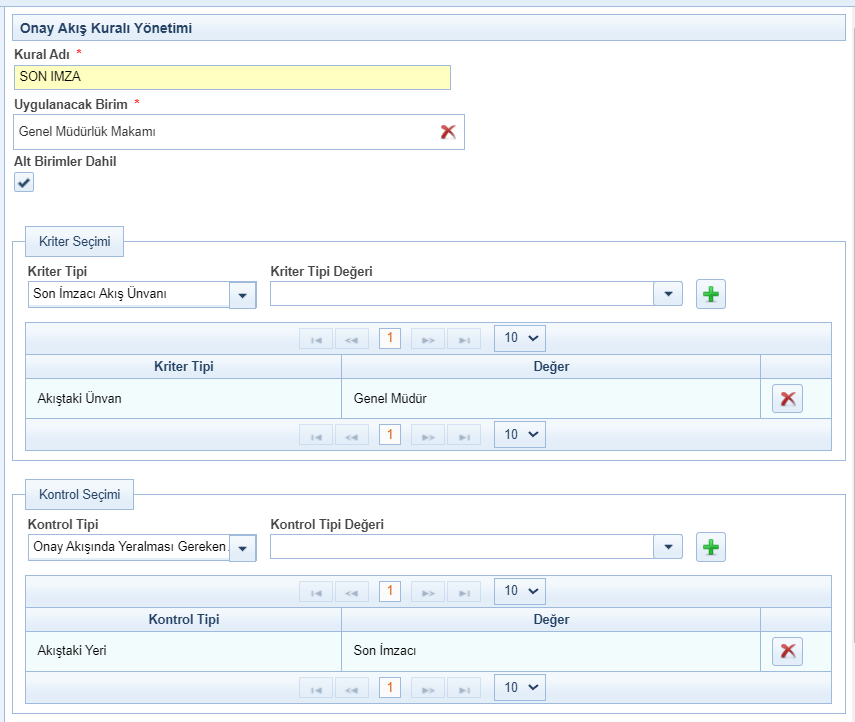
Task: Change rows per page in control table bottom paginator
Action: tap(520, 688)
